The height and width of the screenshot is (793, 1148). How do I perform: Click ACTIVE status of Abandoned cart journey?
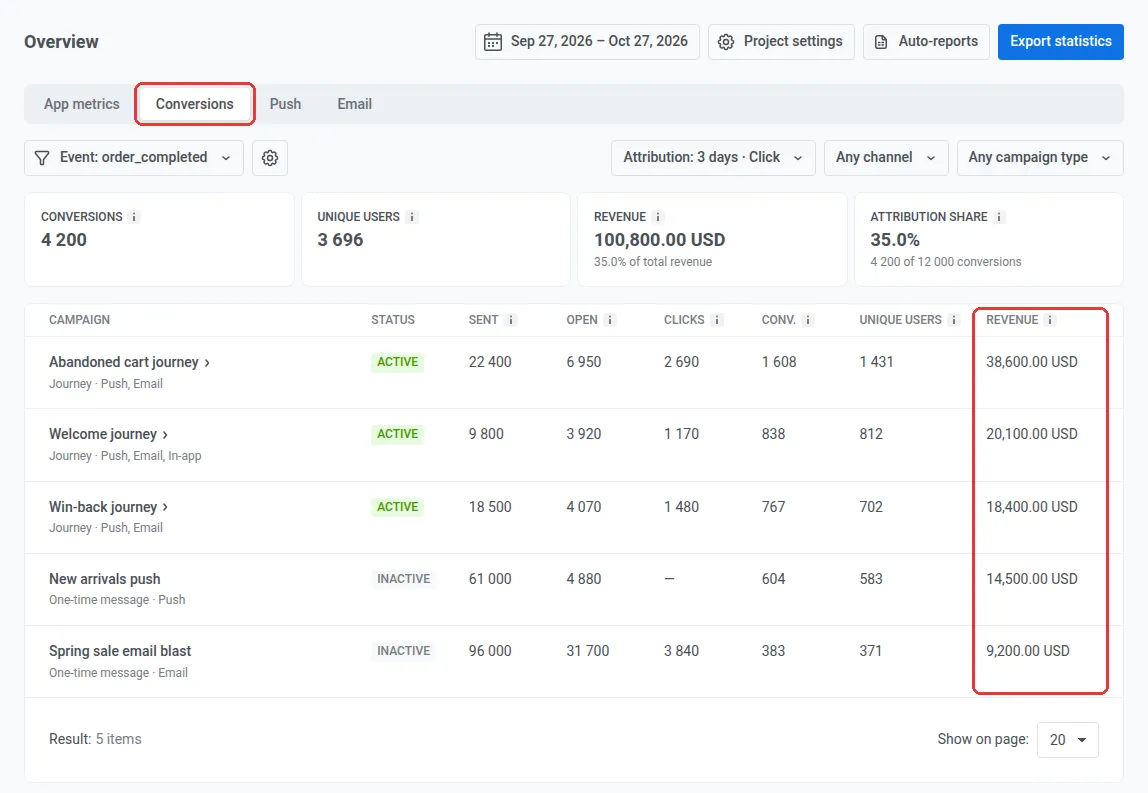(x=398, y=362)
